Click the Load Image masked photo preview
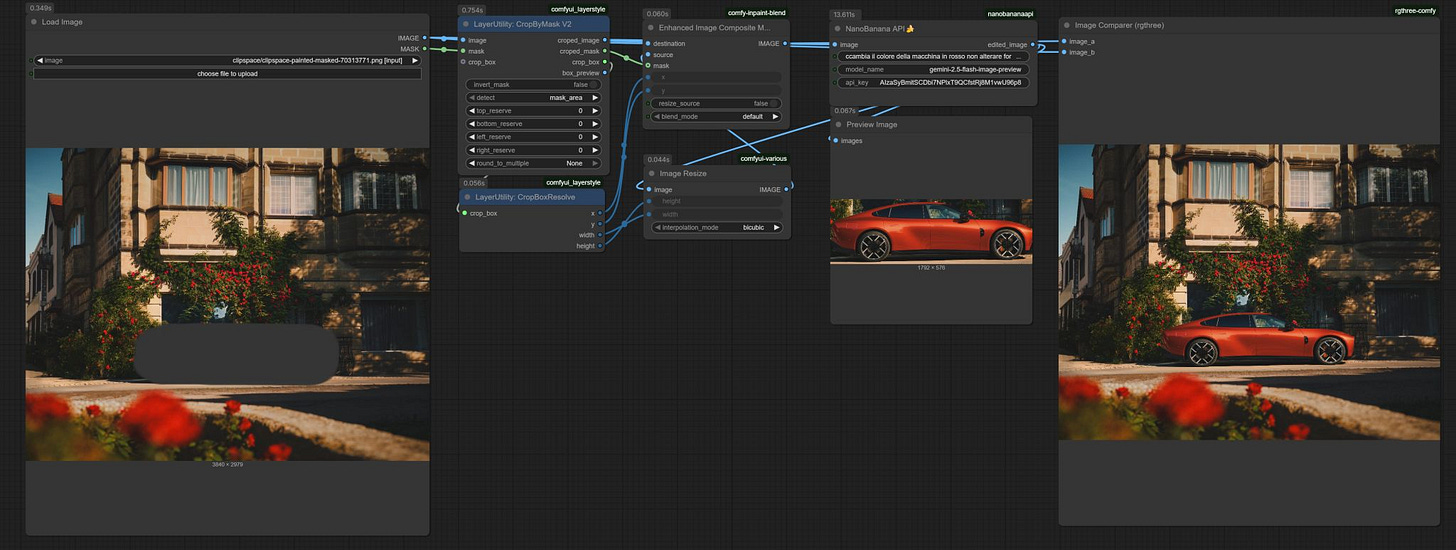 pos(227,304)
